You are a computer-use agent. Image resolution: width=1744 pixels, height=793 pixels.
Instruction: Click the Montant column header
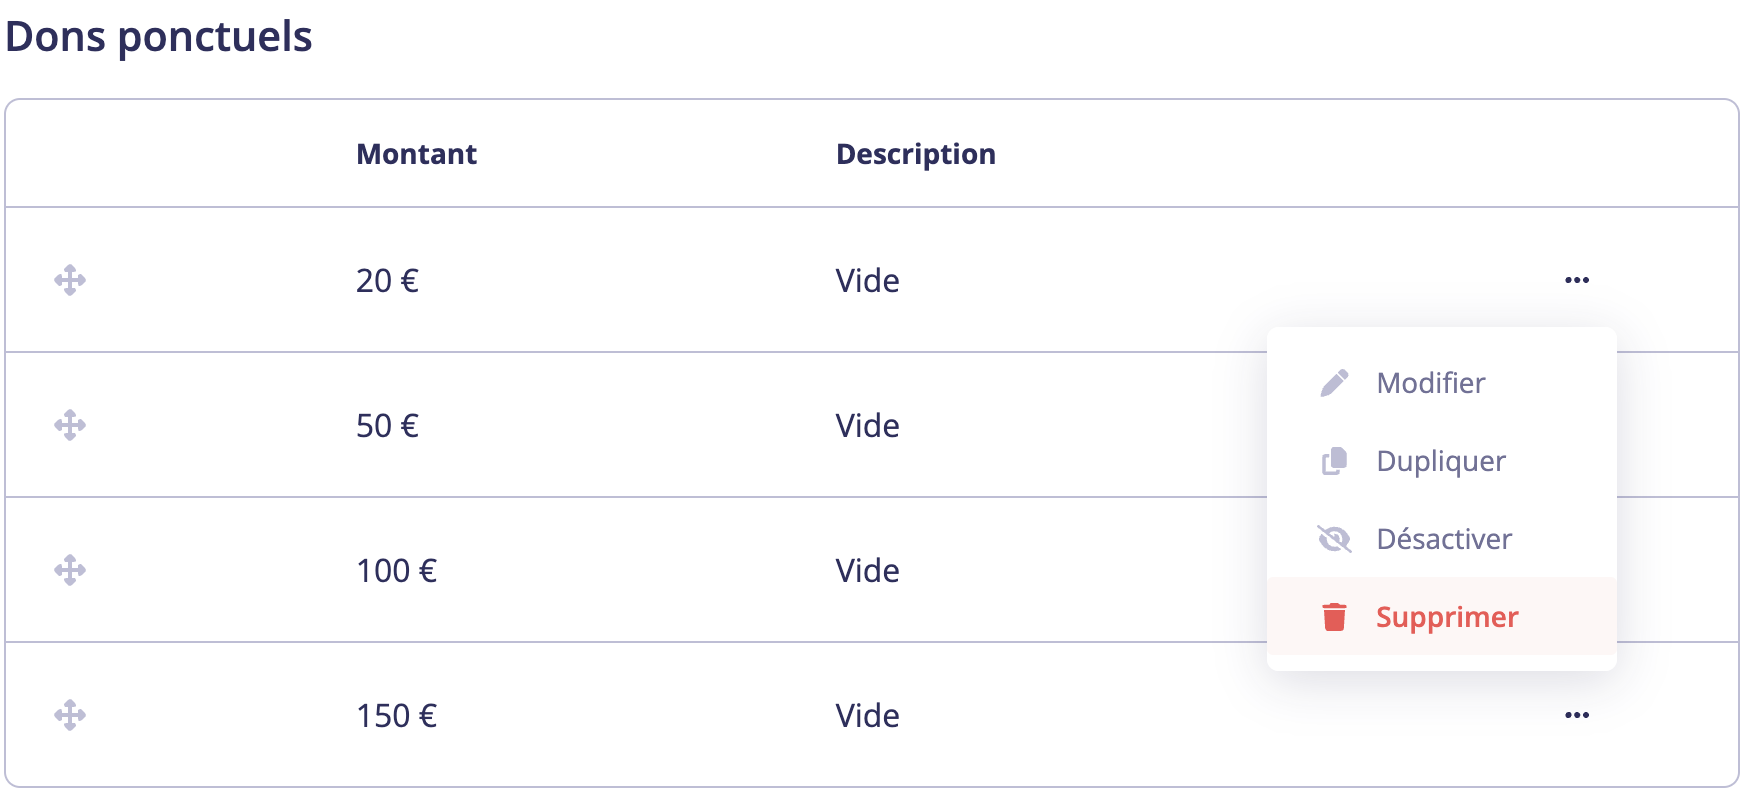pos(416,154)
